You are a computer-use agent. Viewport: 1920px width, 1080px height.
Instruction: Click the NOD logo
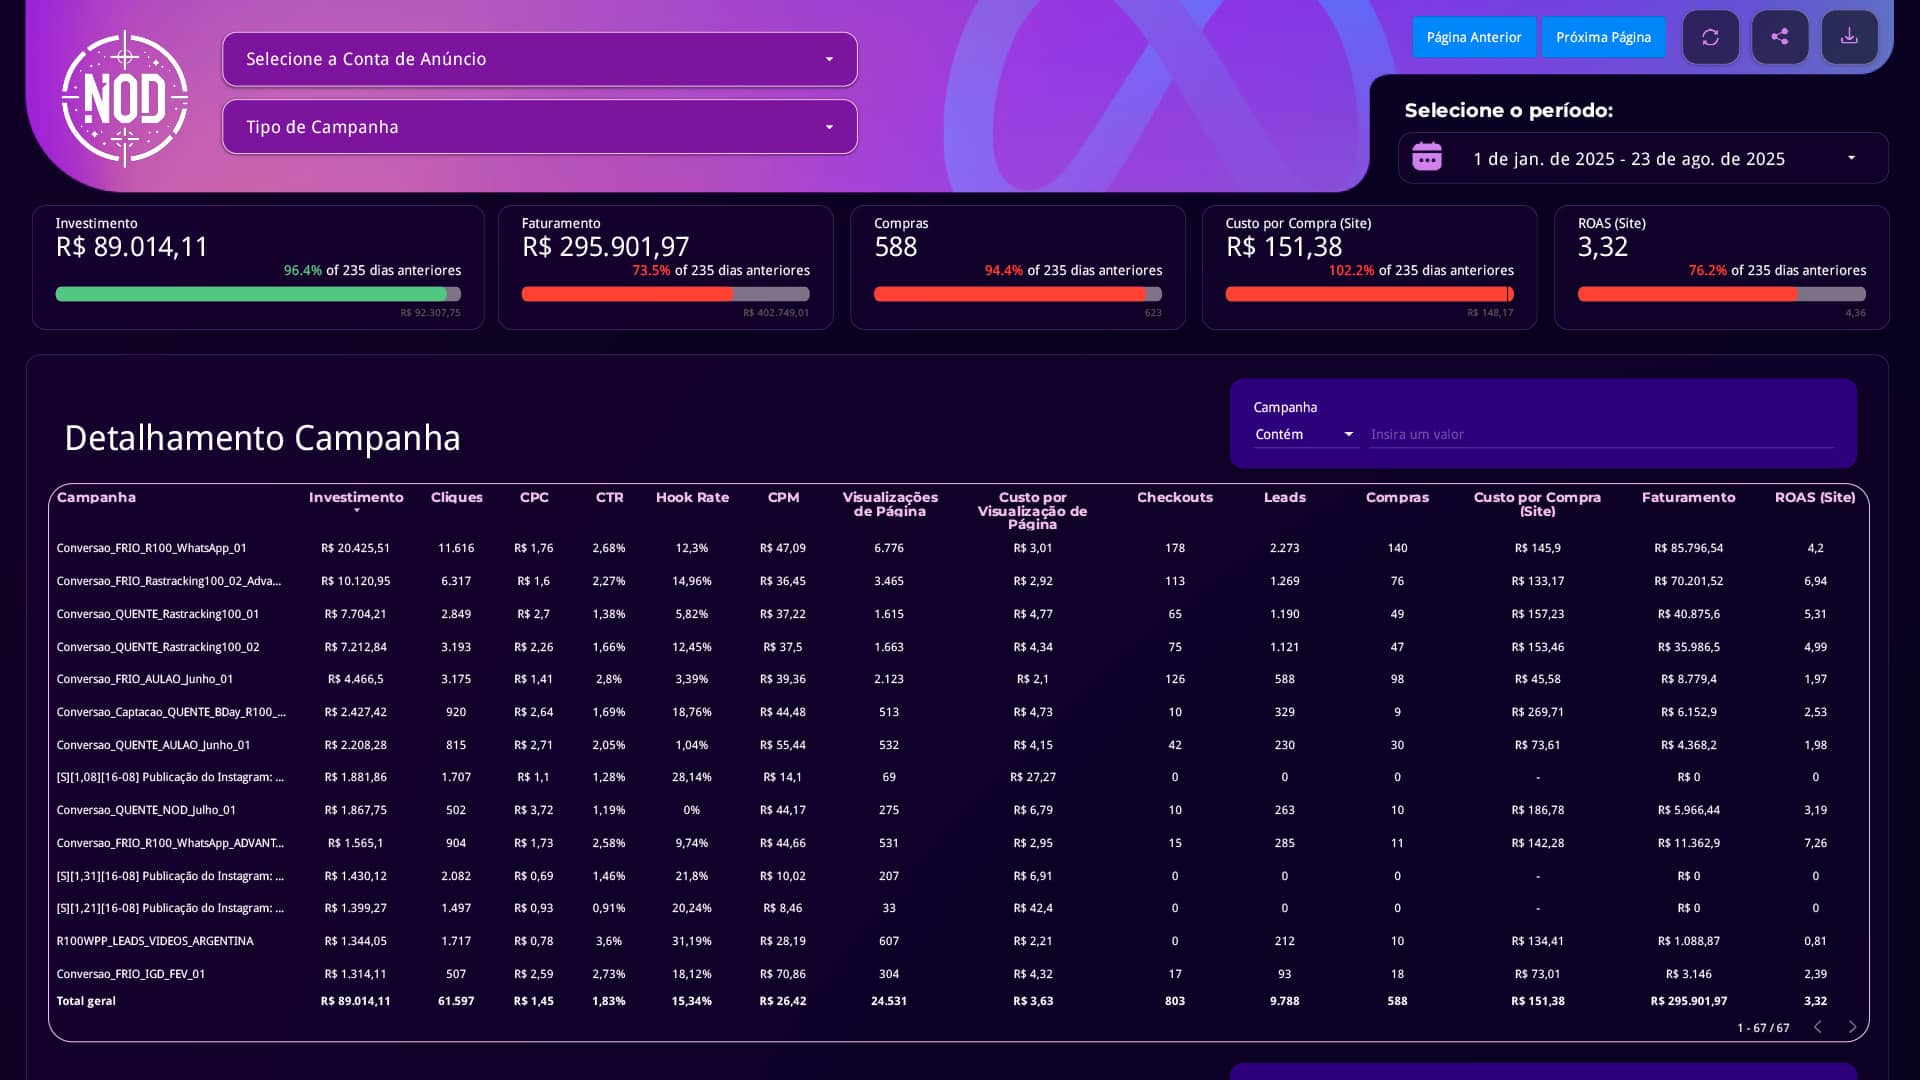coord(125,98)
